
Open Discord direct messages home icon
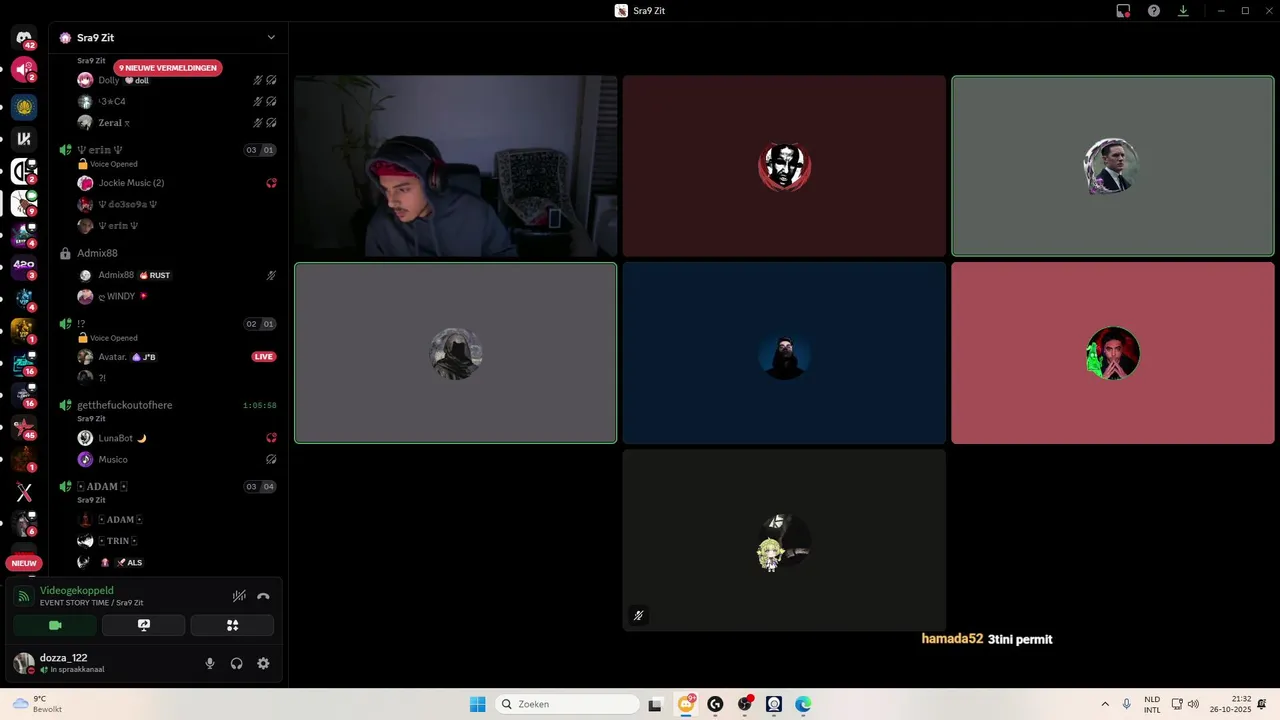tap(24, 38)
